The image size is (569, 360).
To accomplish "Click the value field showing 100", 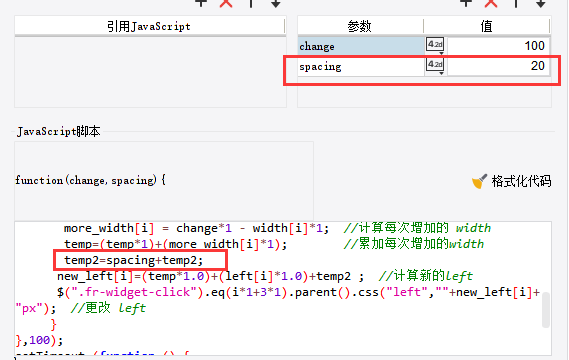I will tap(498, 46).
